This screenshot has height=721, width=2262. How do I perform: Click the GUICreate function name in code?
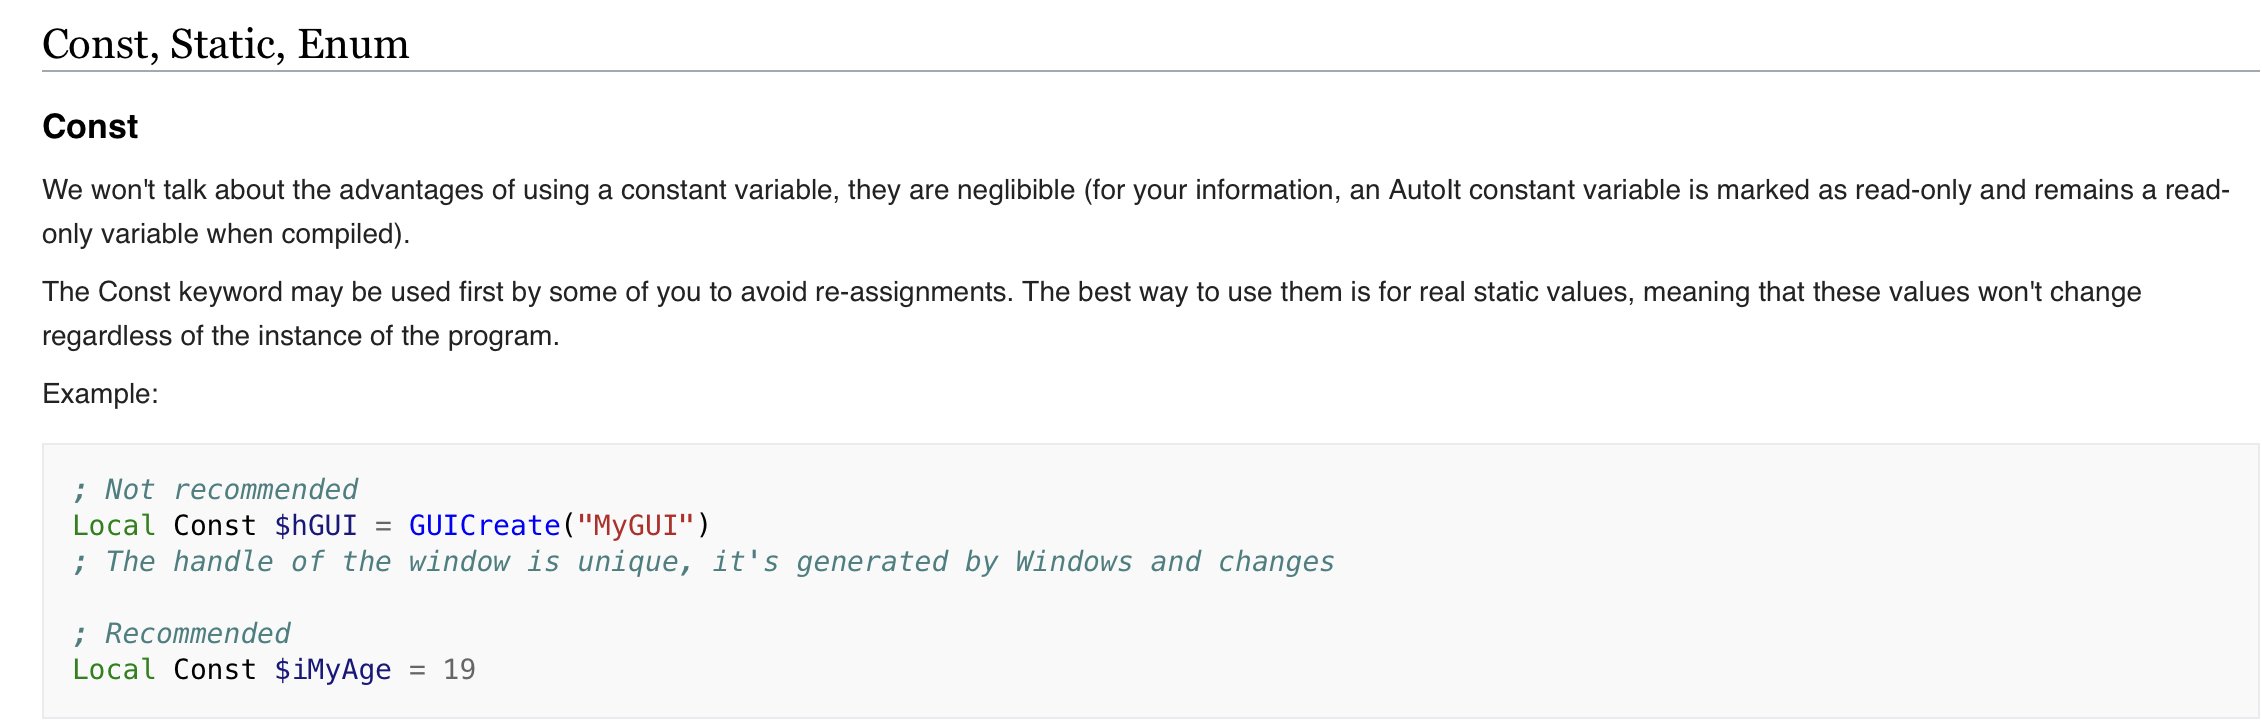pyautogui.click(x=484, y=526)
